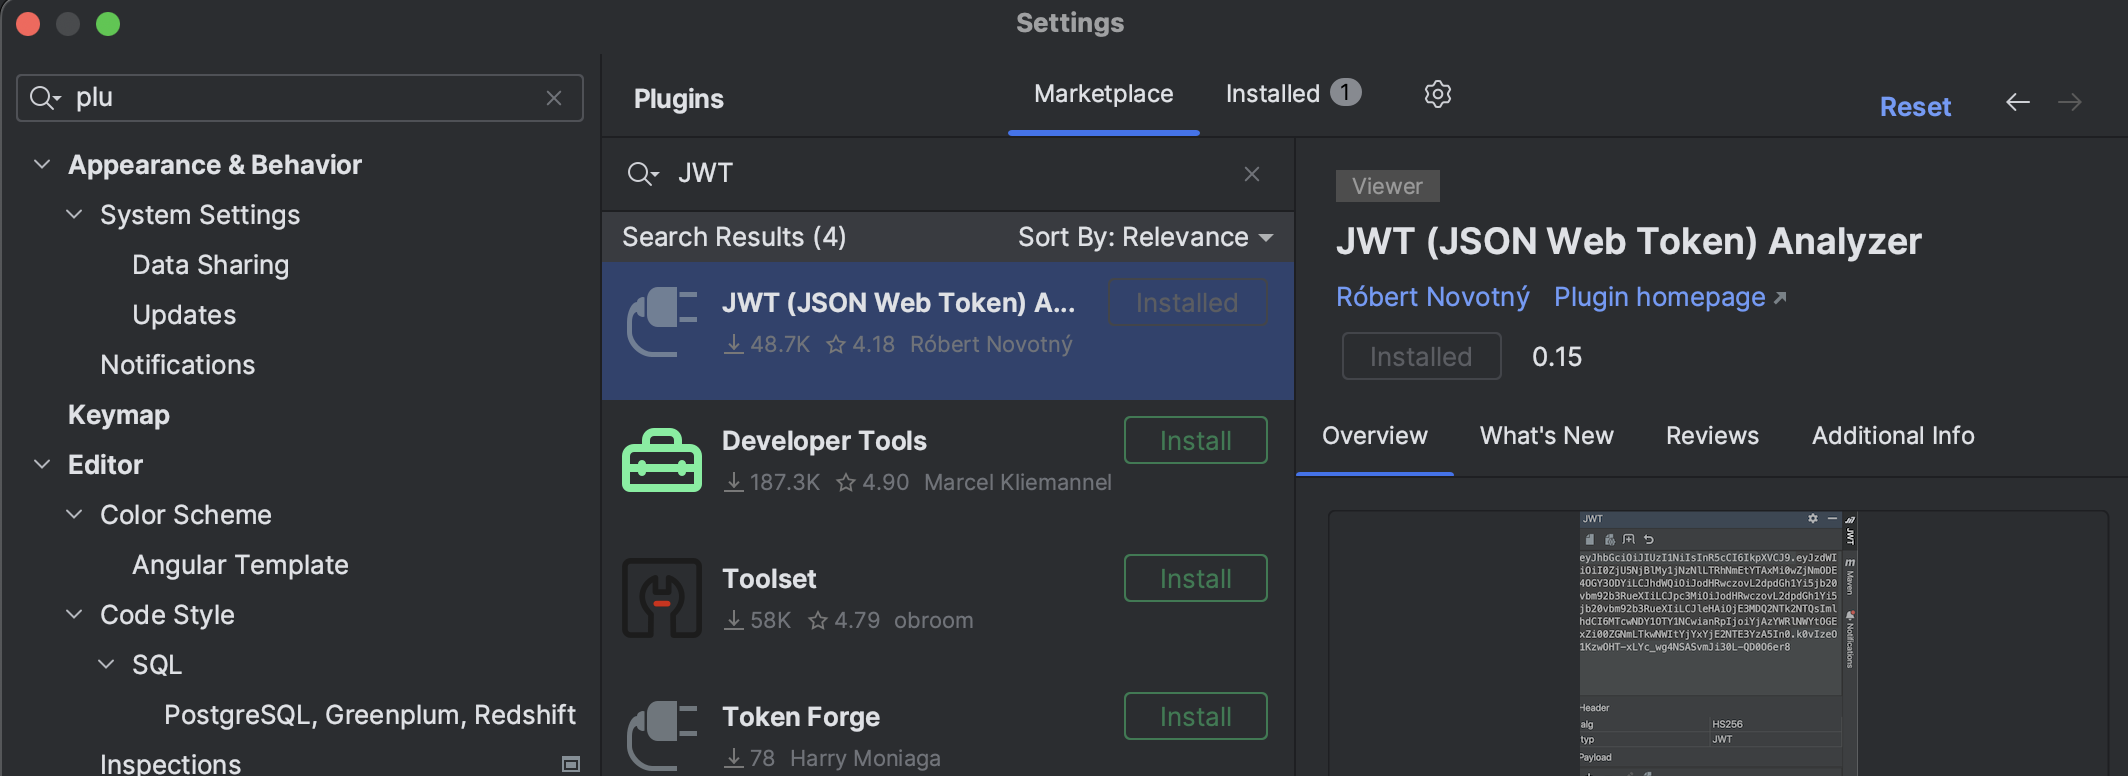Click the Installed count badge
Viewport: 2128px width, 776px height.
(1346, 92)
